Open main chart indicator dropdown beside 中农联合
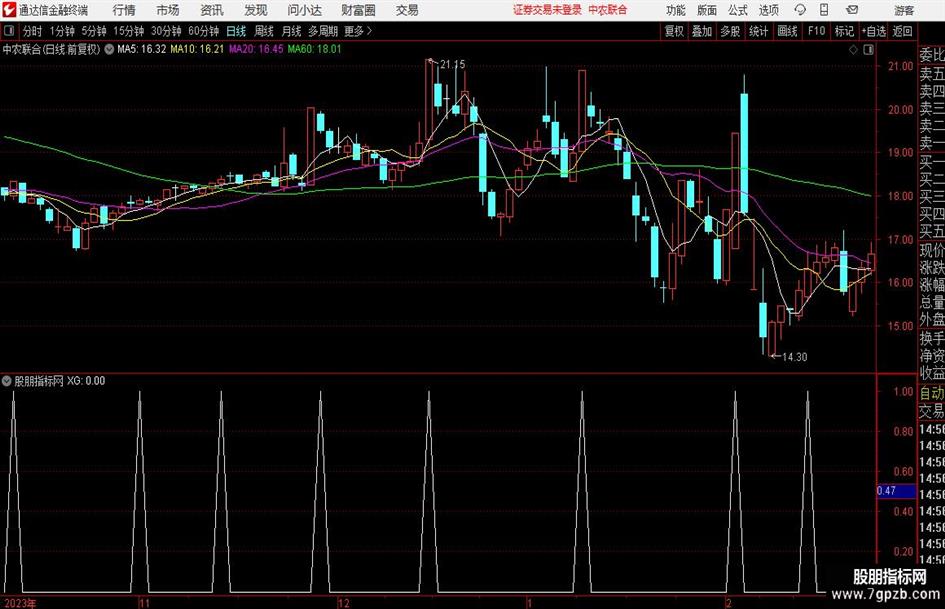Image resolution: width=945 pixels, height=609 pixels. click(109, 49)
